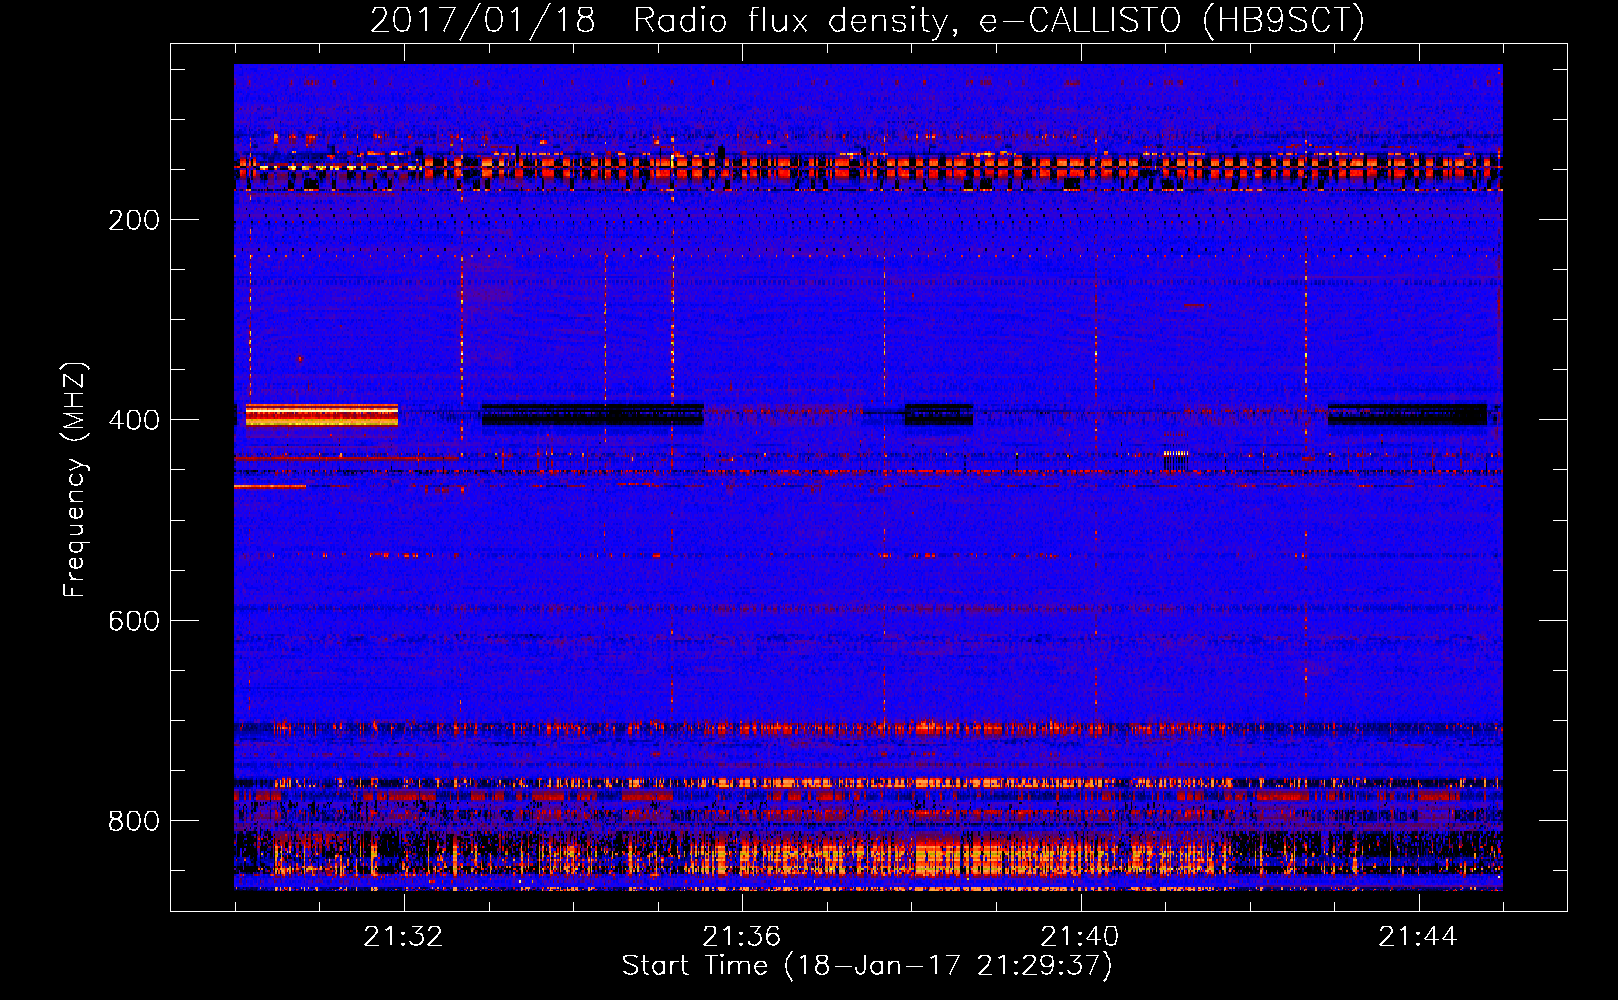
Task: Click the 600 frequency tick label
Action: 134,621
